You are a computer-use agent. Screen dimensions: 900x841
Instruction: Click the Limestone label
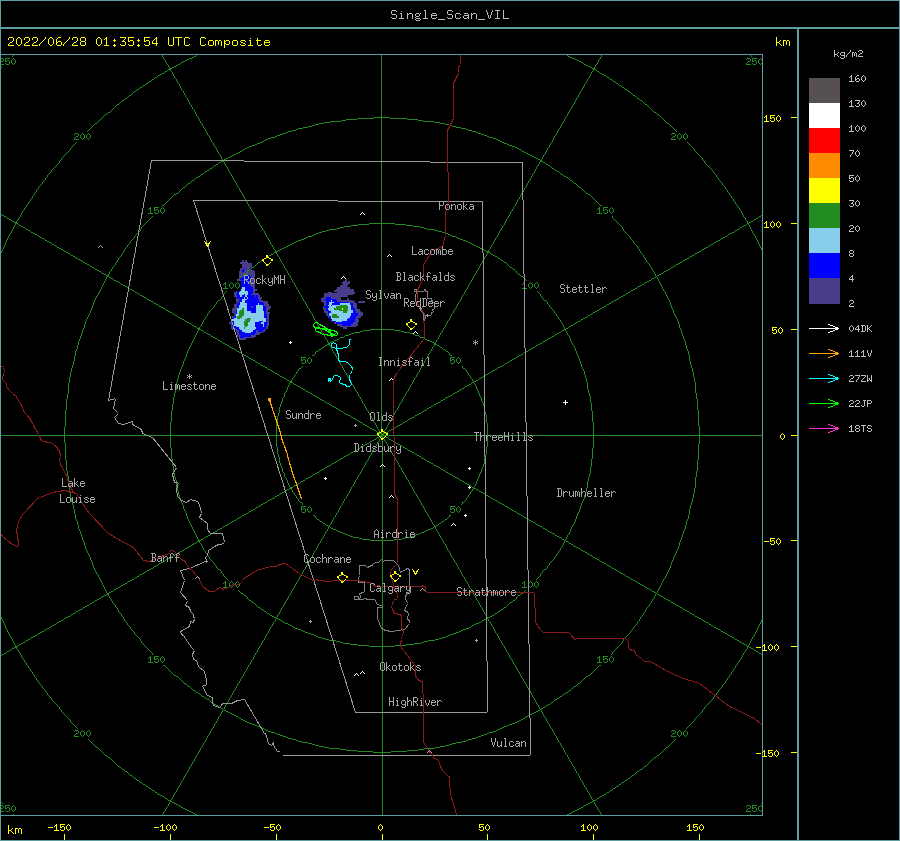(189, 386)
